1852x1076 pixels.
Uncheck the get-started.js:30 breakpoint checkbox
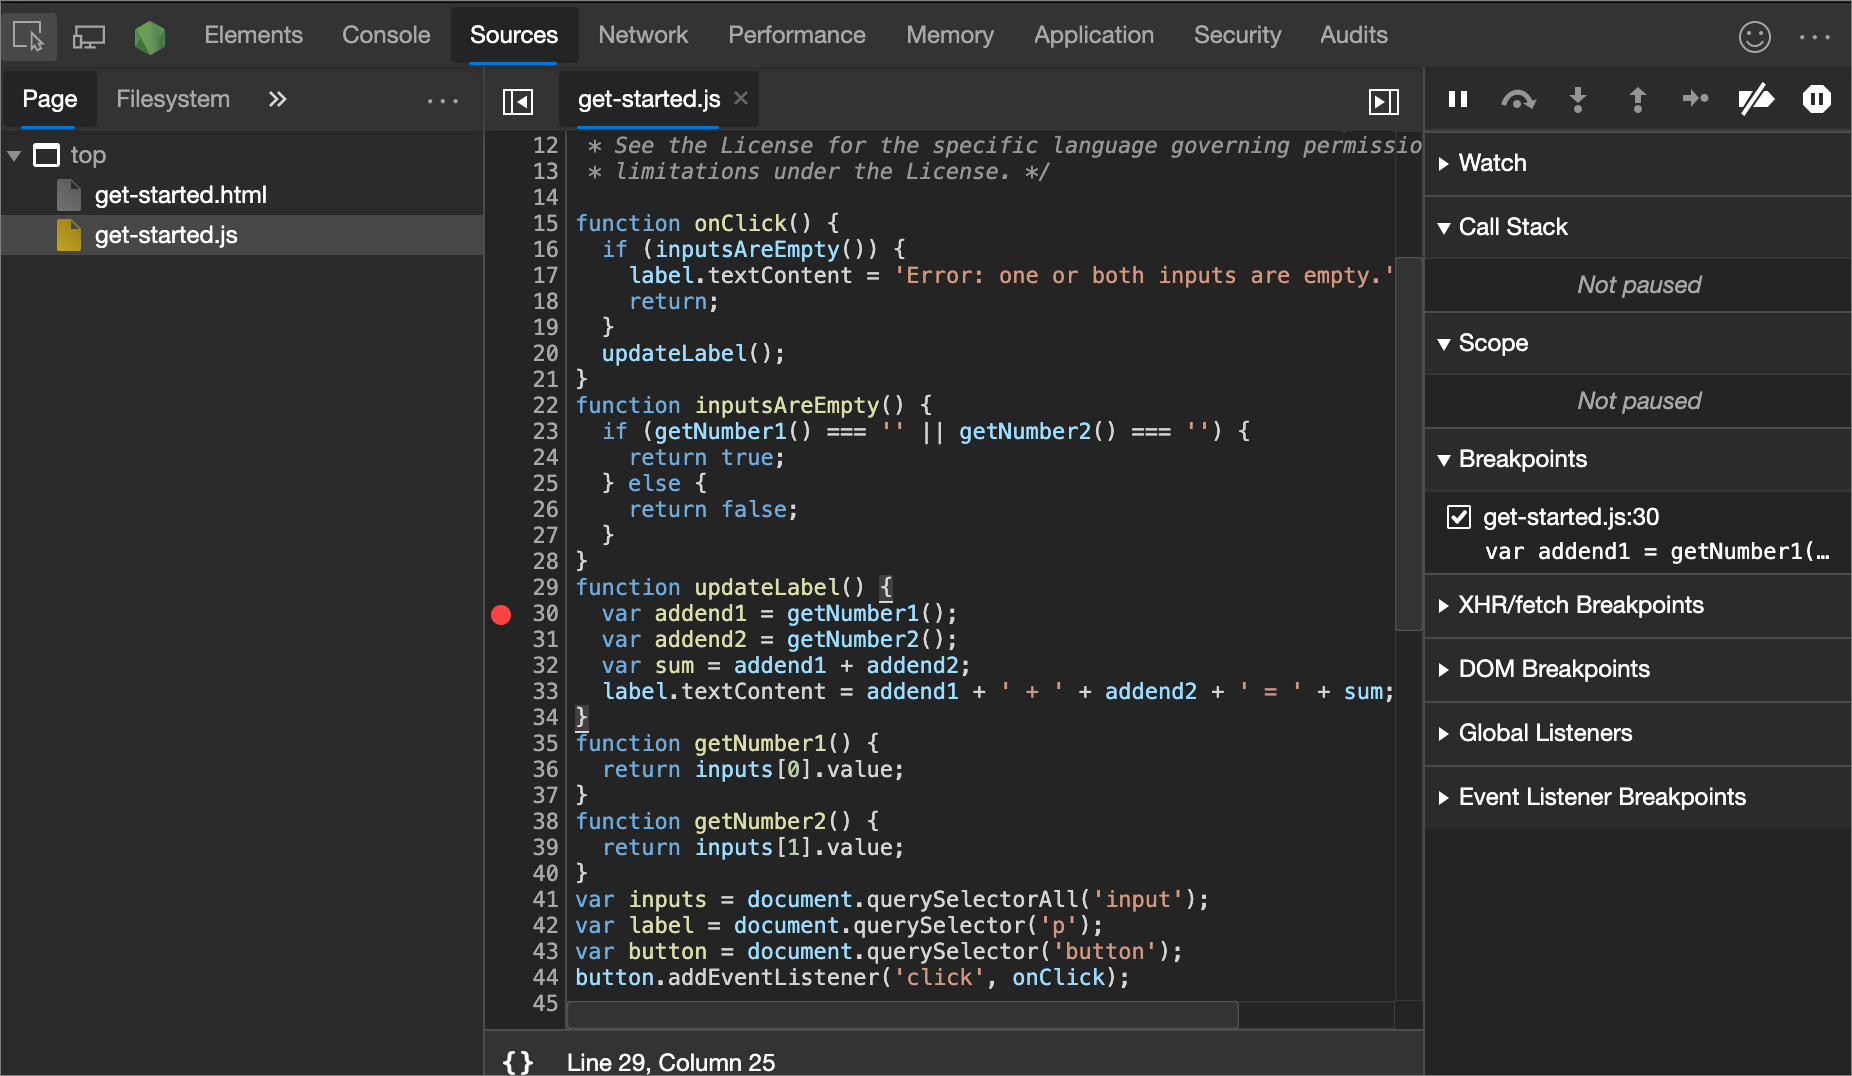[1459, 517]
